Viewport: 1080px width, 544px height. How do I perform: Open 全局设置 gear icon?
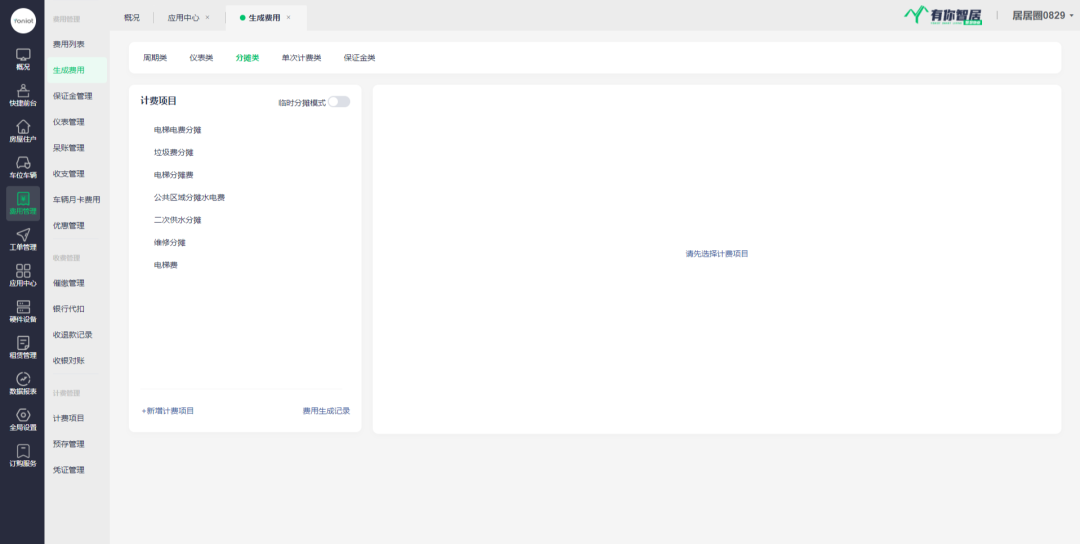23,418
